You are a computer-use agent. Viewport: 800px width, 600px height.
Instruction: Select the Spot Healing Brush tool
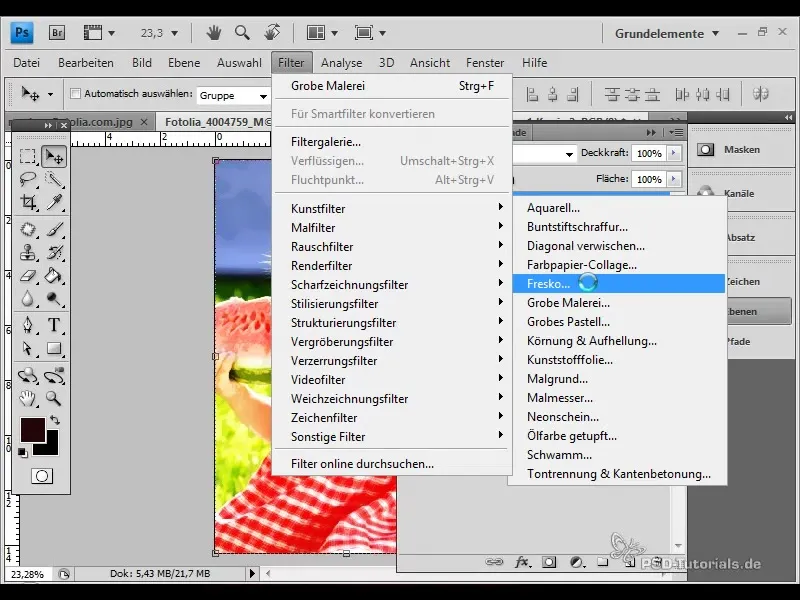coord(28,230)
